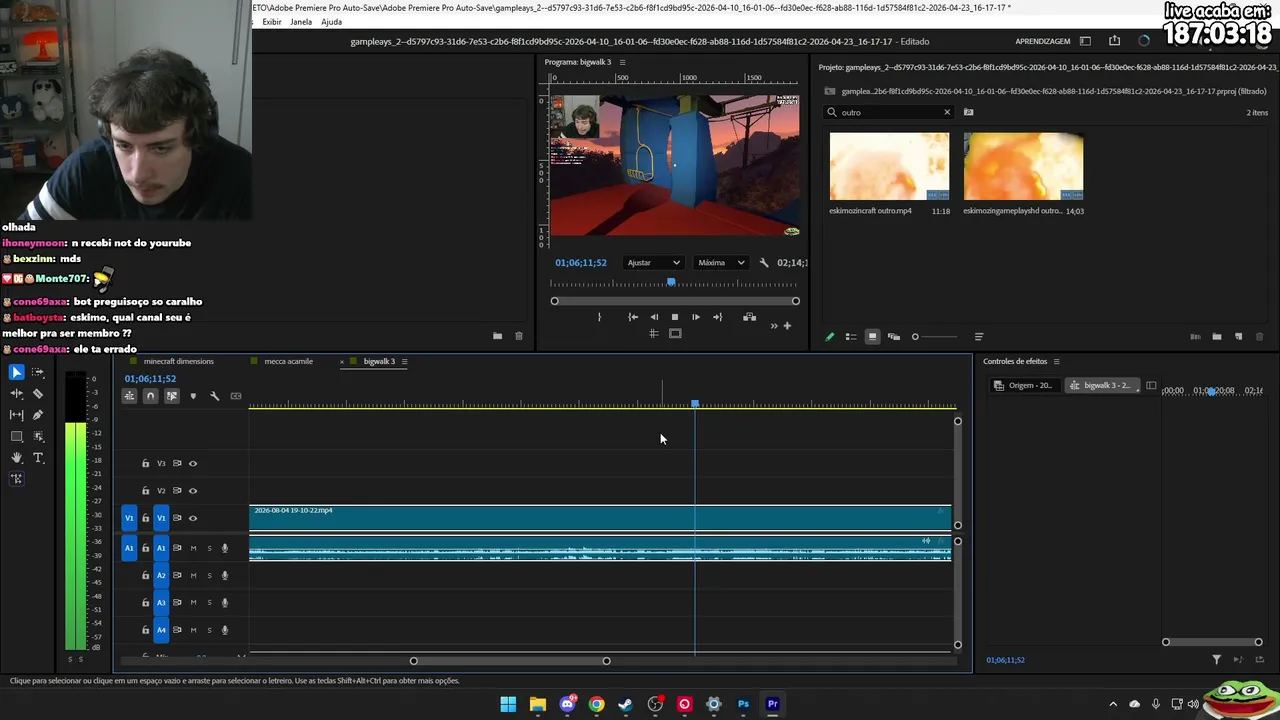The height and width of the screenshot is (720, 1280).
Task: Open the quick export share icon
Action: [x=1114, y=41]
